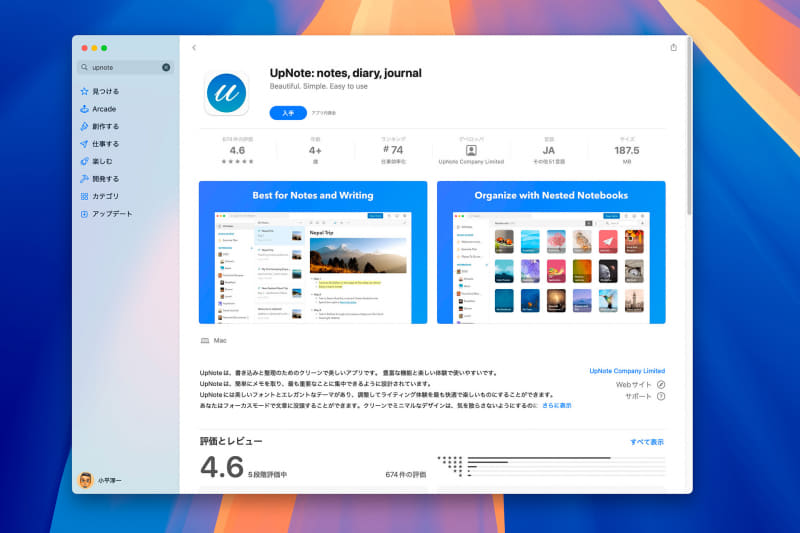The height and width of the screenshot is (533, 800).
Task: Click the joystick icon beside Arcade
Action: point(84,109)
